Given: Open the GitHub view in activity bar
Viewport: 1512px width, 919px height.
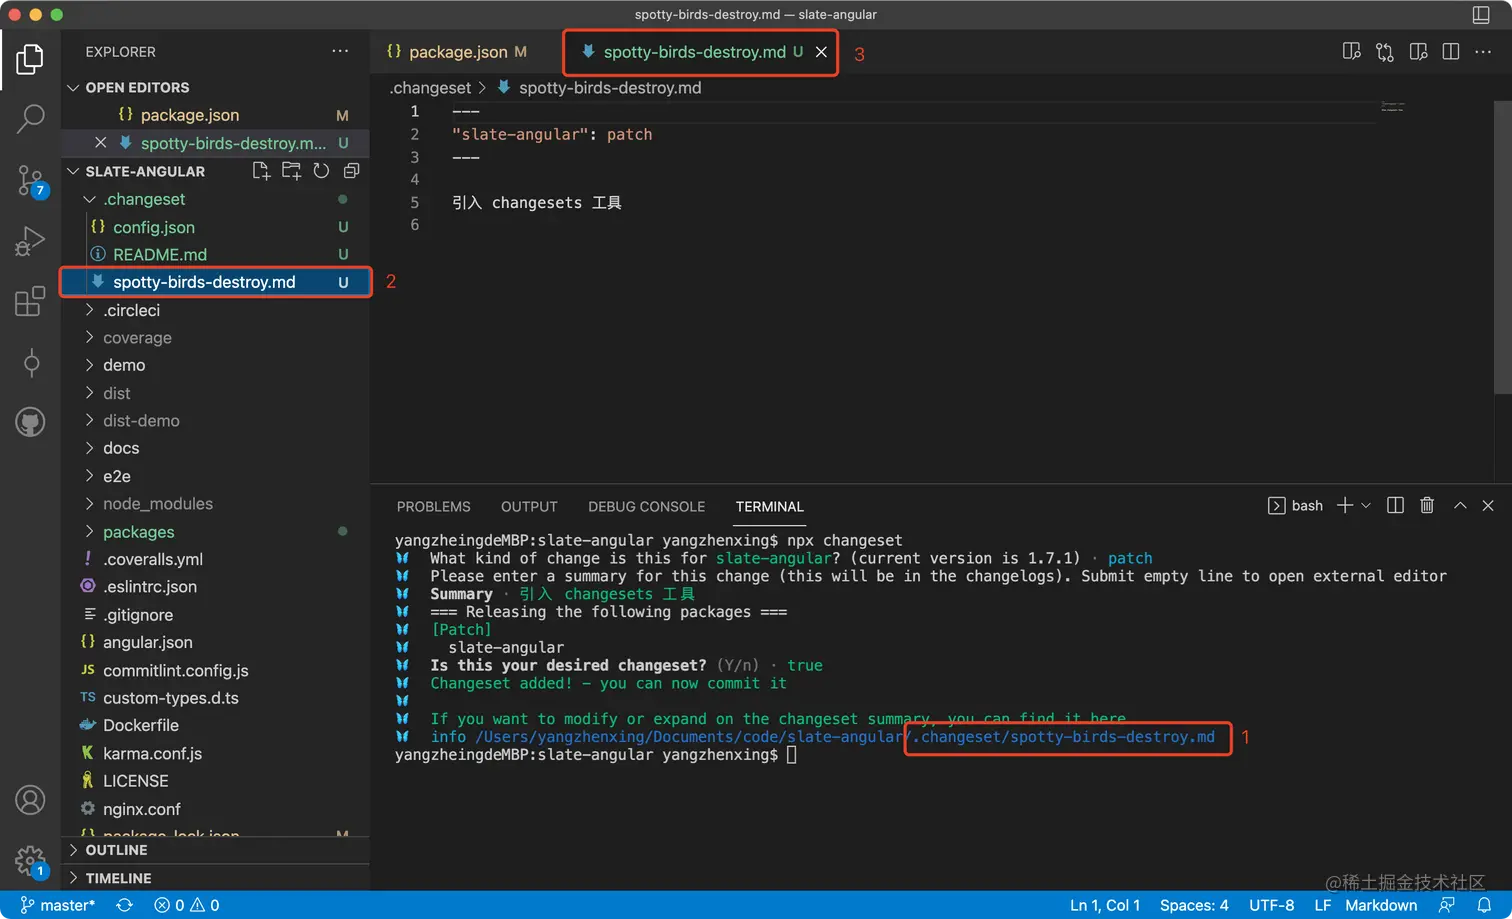Looking at the screenshot, I should [30, 422].
